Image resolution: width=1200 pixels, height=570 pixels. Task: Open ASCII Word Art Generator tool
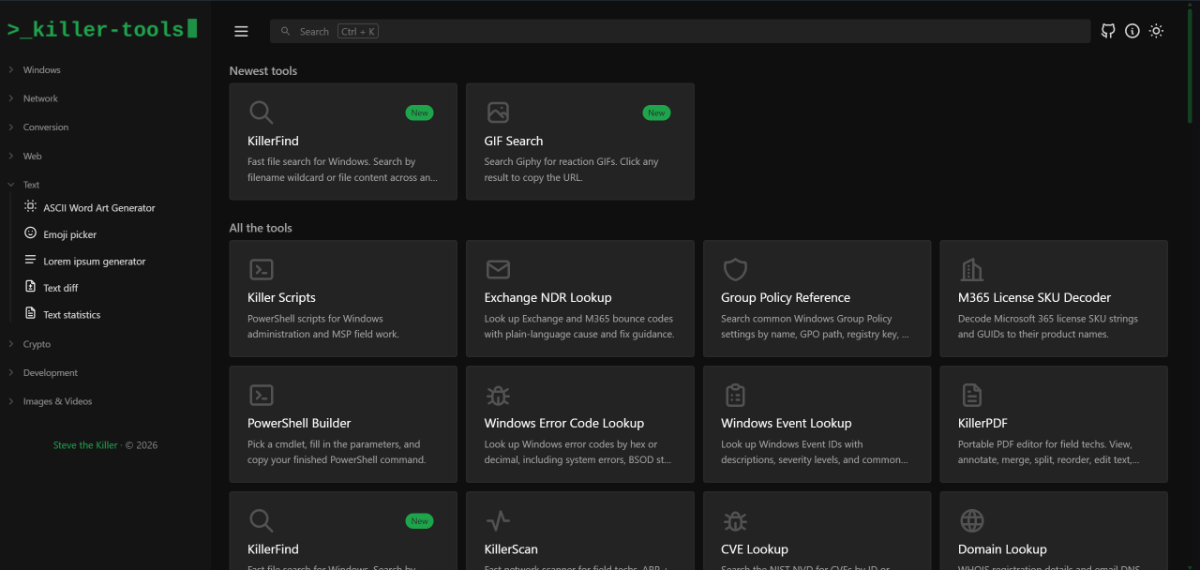coord(99,208)
